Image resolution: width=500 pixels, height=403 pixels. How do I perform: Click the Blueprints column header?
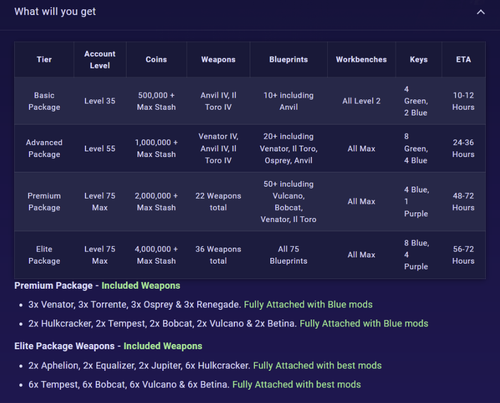coord(288,59)
